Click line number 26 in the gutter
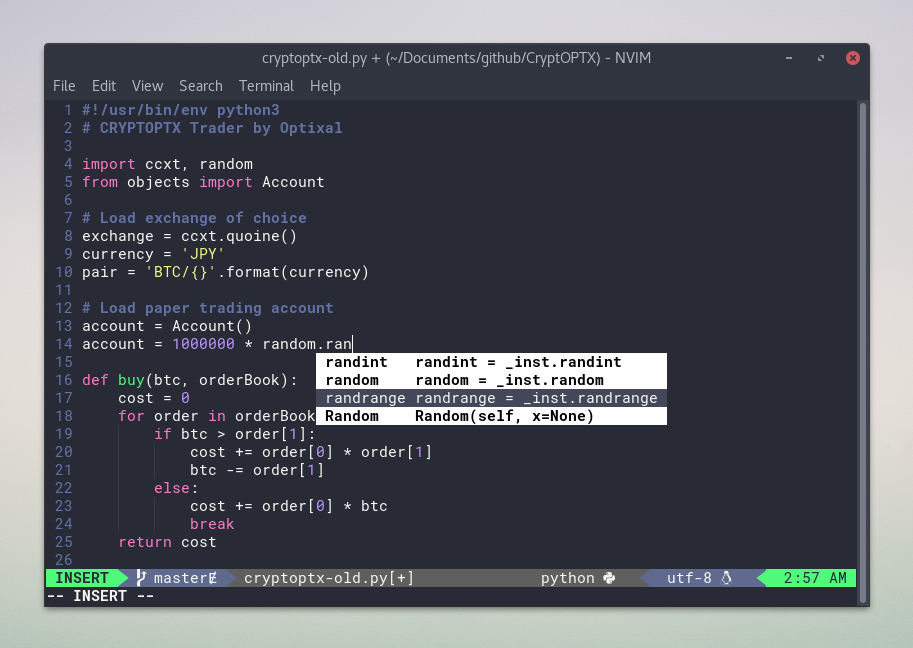This screenshot has width=913, height=648. click(63, 560)
